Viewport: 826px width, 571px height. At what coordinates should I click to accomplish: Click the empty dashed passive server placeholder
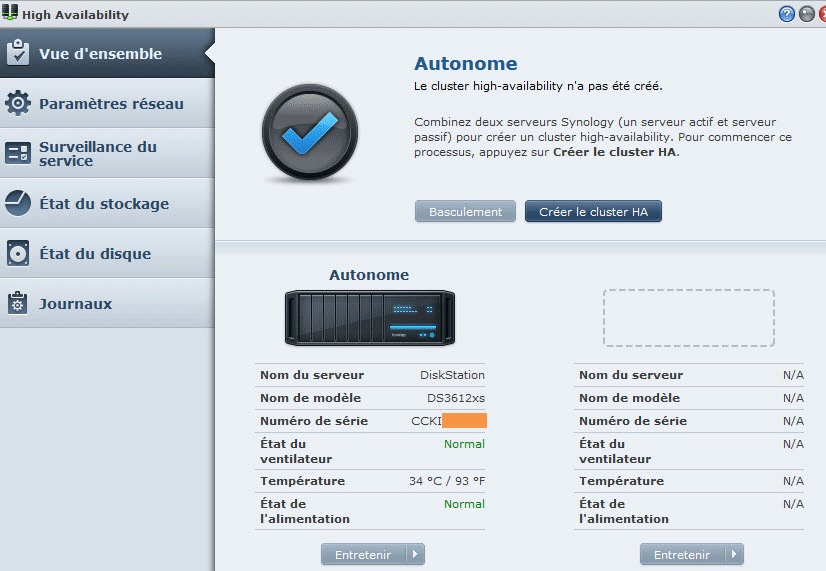coord(688,318)
